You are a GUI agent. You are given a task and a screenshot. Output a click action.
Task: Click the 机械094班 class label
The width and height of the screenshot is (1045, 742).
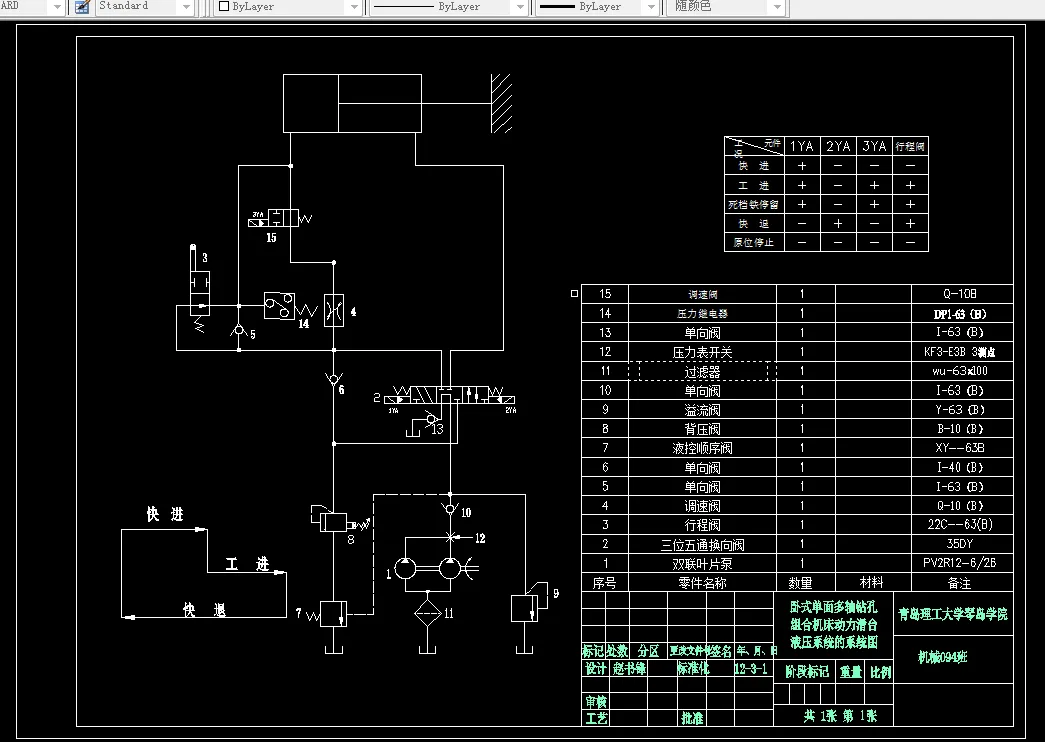click(942, 657)
